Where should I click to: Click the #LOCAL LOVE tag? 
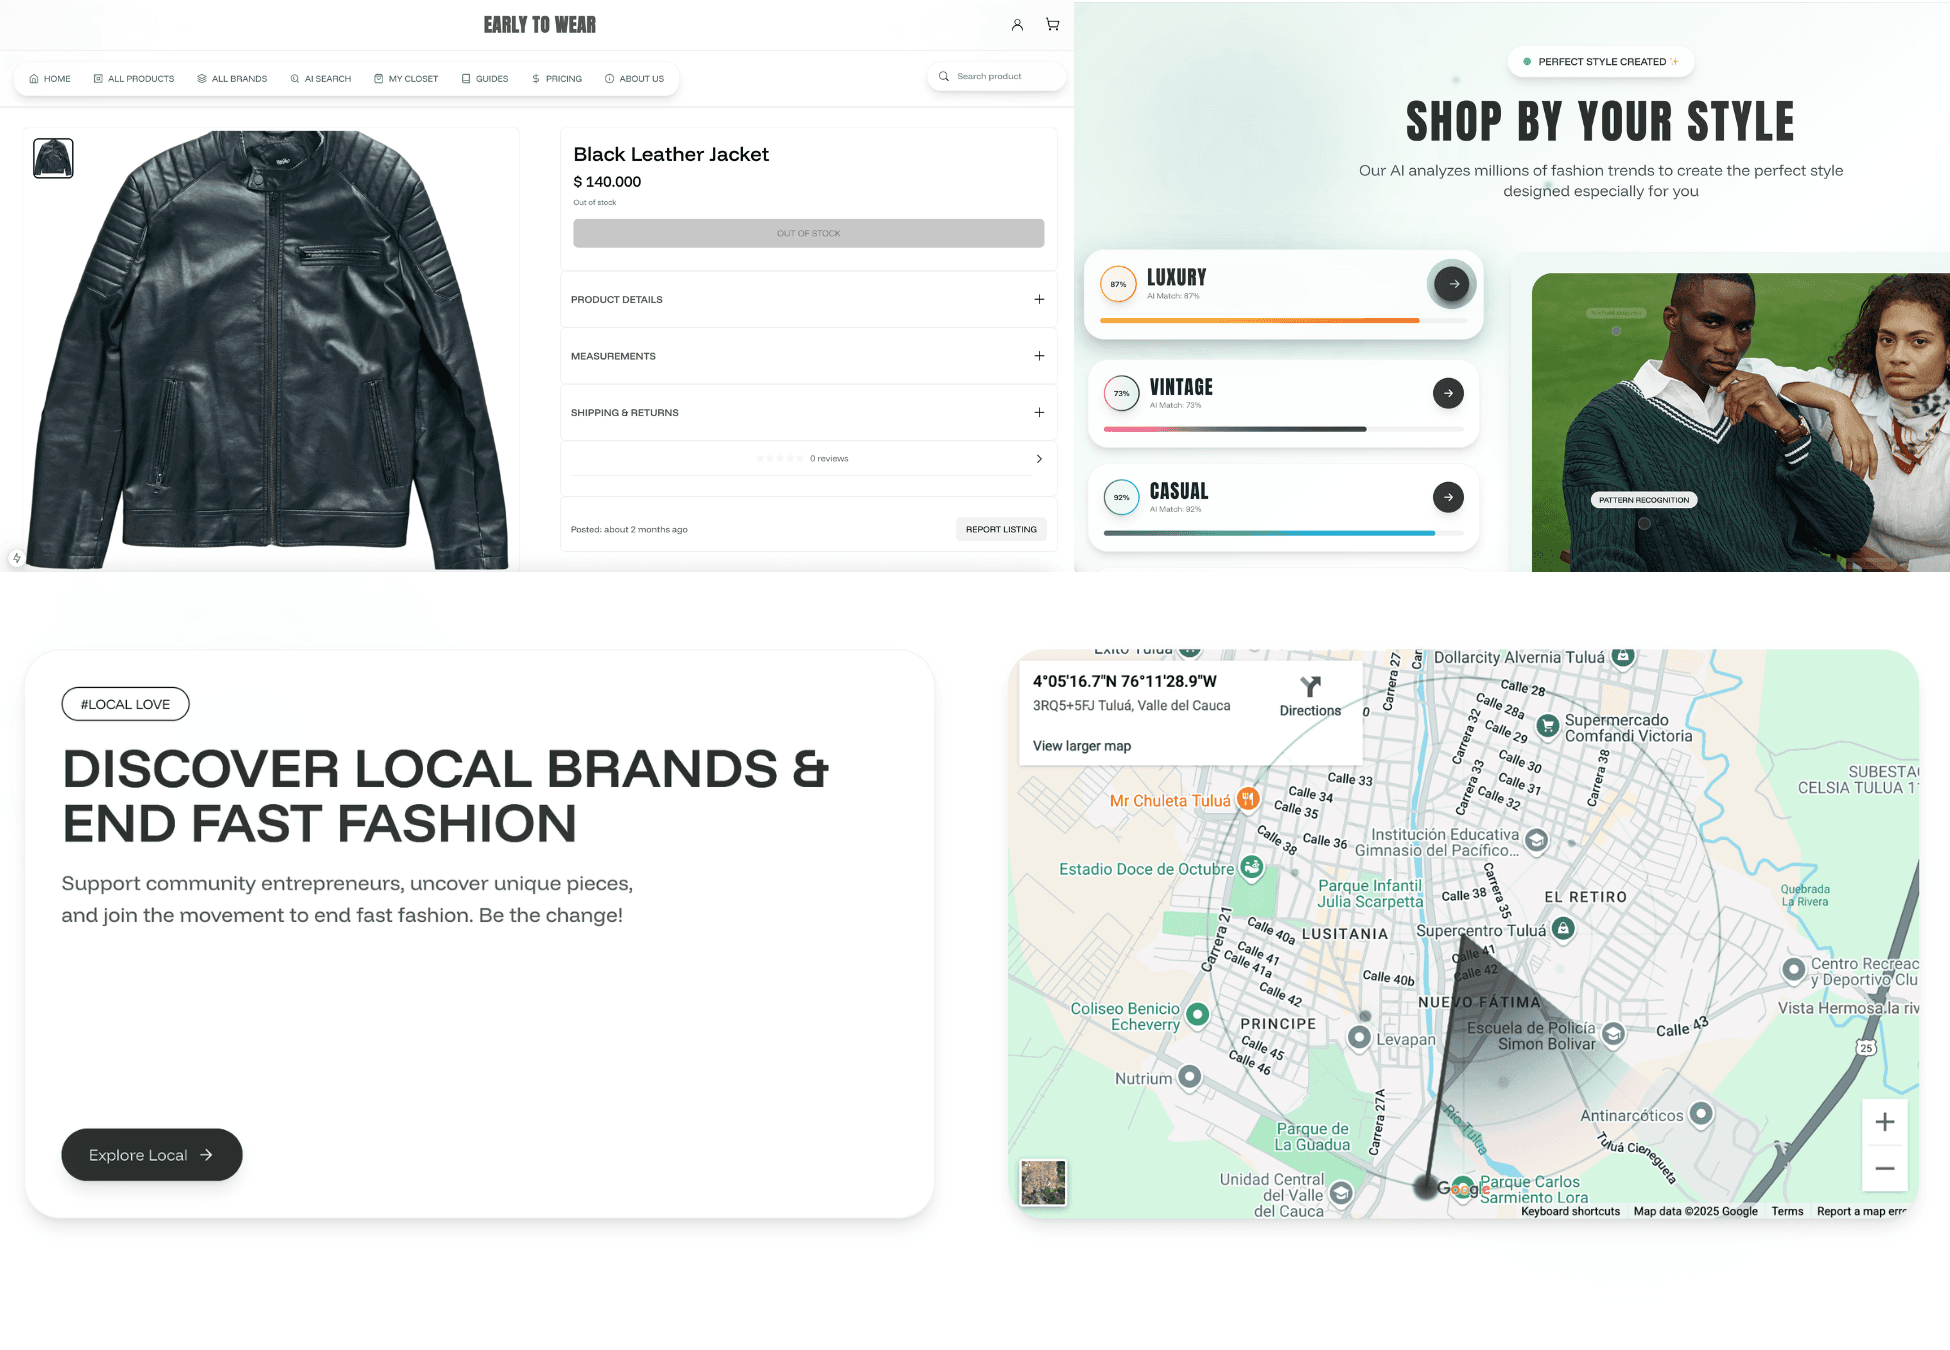coord(125,704)
